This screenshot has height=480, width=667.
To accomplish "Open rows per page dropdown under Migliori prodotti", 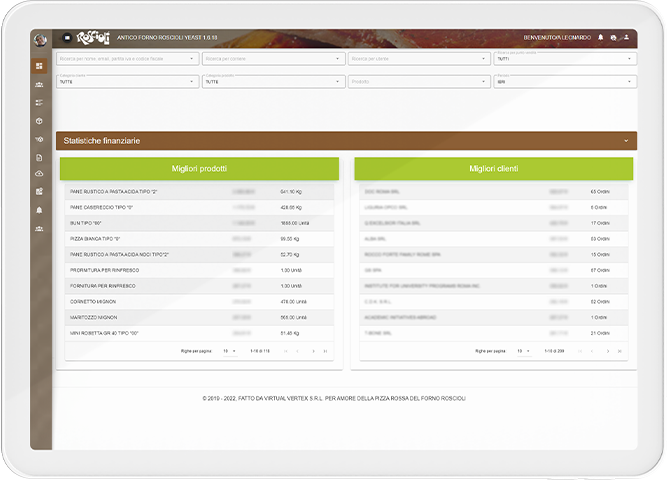I will click(230, 351).
